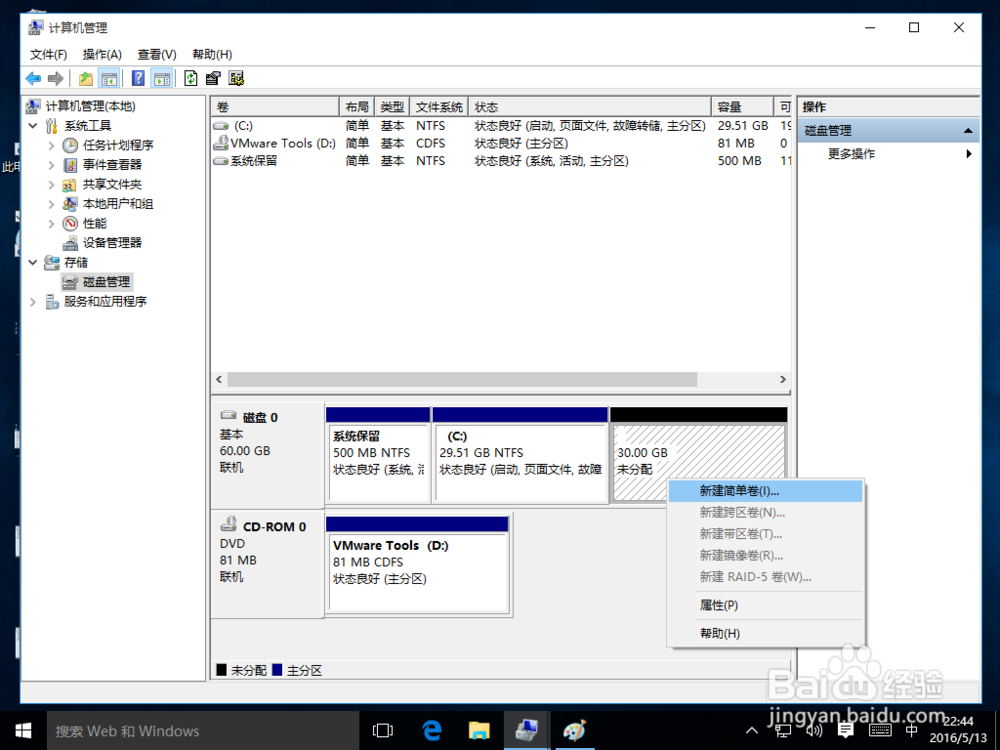Sort by the 类型 column header
1000x750 pixels.
[x=392, y=107]
